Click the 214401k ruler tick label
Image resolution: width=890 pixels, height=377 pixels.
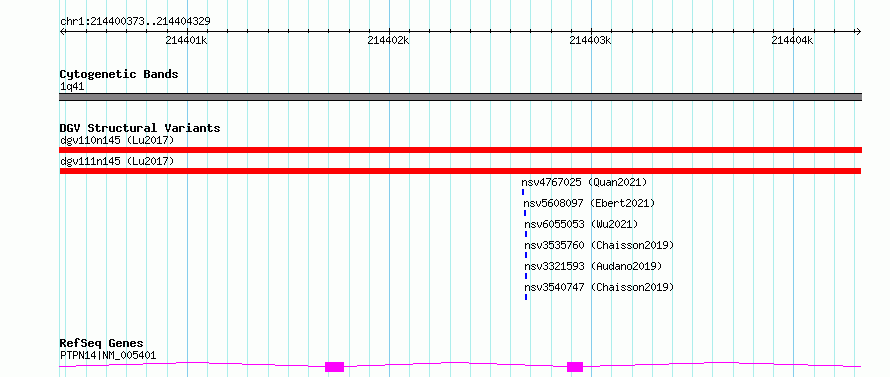186,41
